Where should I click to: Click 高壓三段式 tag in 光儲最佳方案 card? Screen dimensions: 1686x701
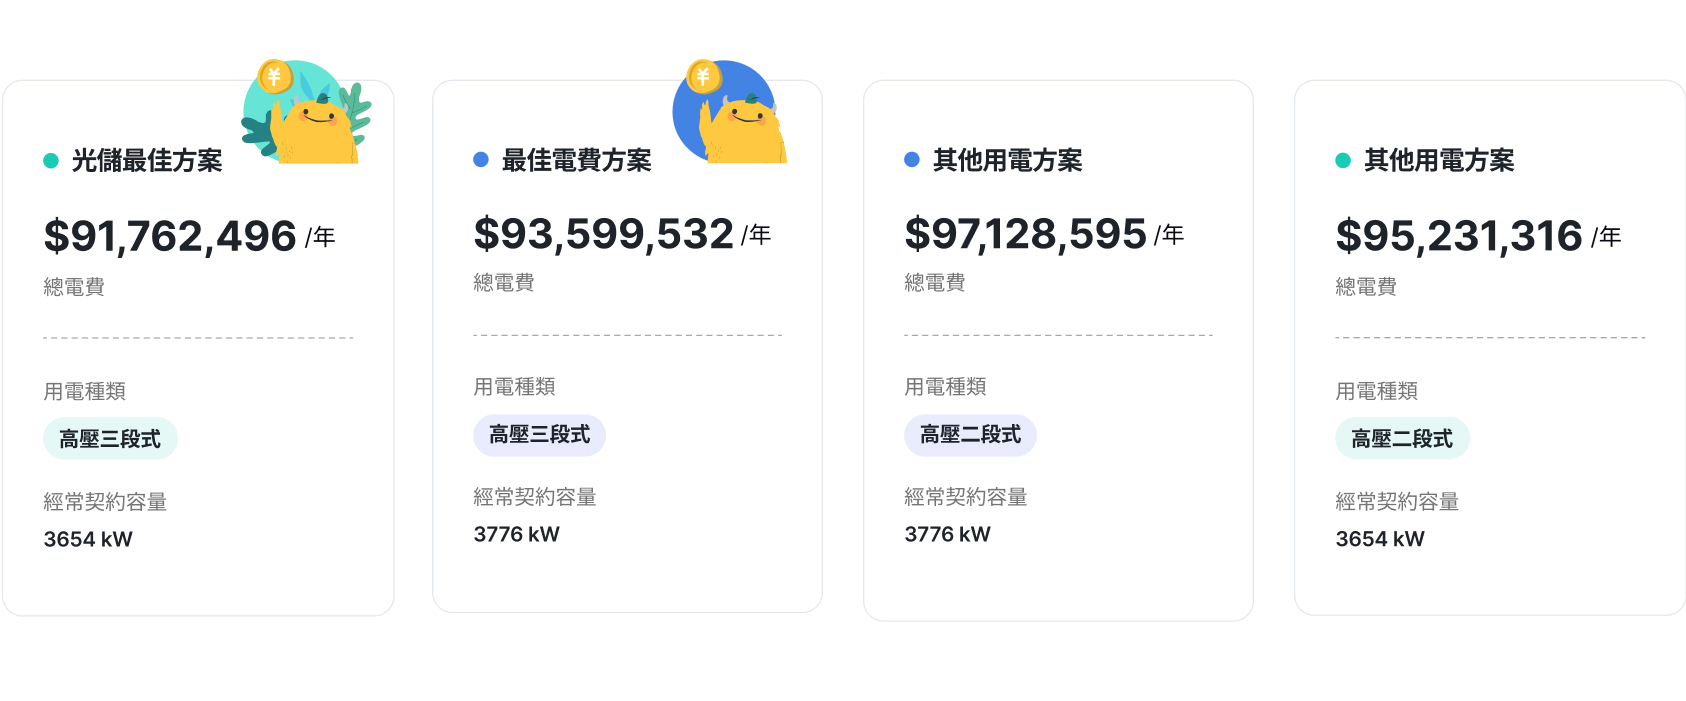coord(110,438)
